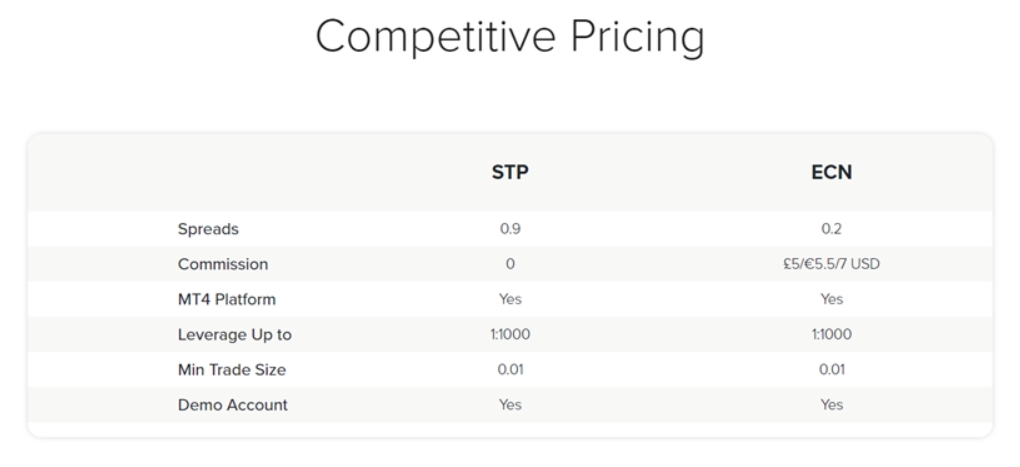
Task: Click the ECN leverage value 1:1000
Action: click(831, 335)
